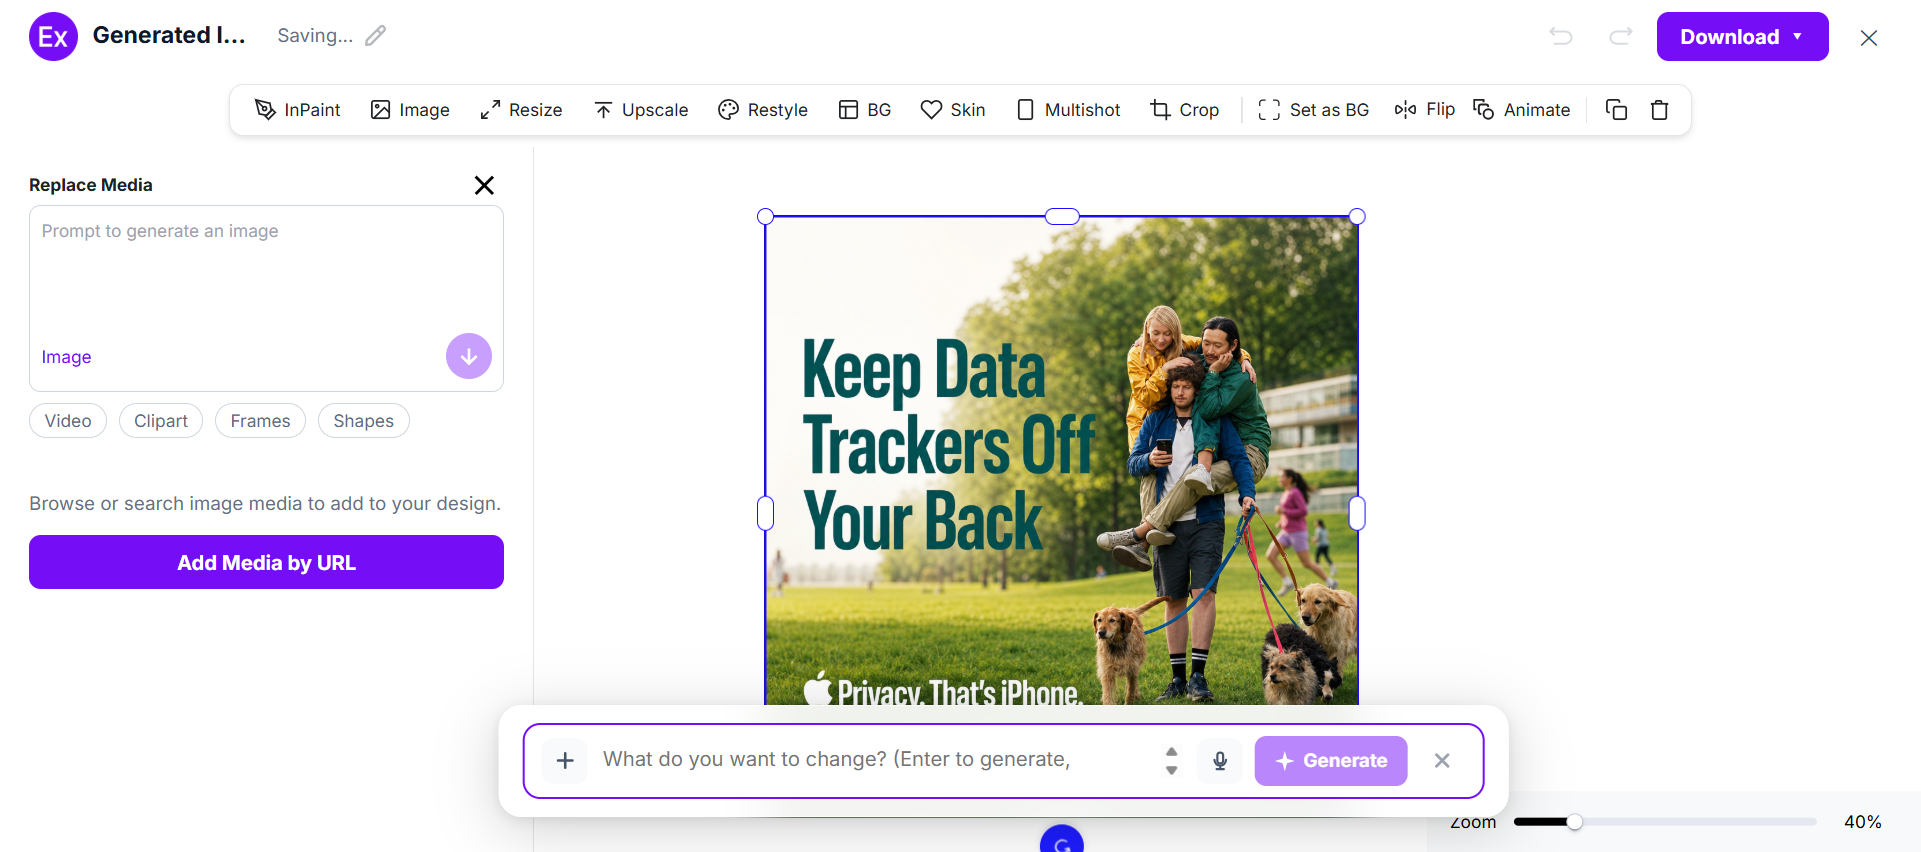This screenshot has width=1921, height=852.
Task: Undo the last action
Action: (1560, 37)
